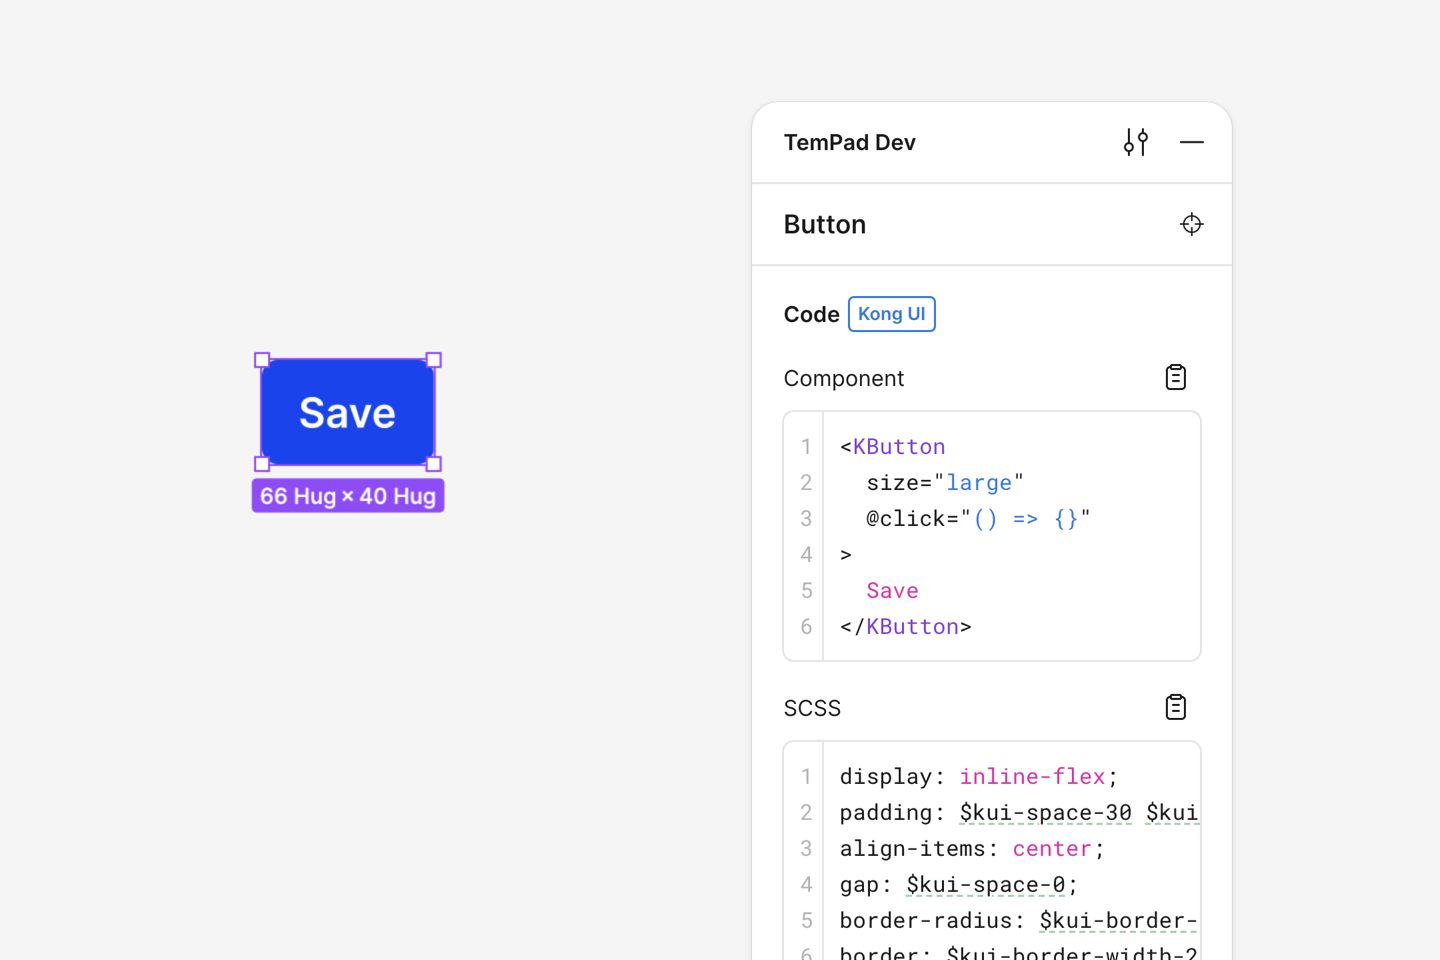Click the Kong UI plugin badge
This screenshot has width=1440, height=960.
892,314
